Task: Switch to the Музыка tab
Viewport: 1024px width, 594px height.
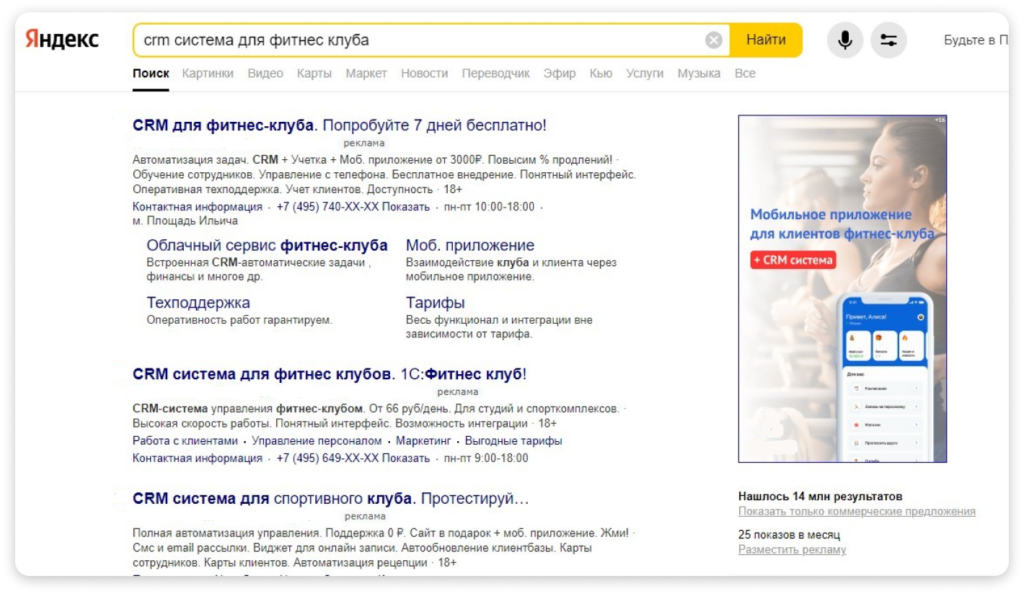Action: tap(699, 73)
